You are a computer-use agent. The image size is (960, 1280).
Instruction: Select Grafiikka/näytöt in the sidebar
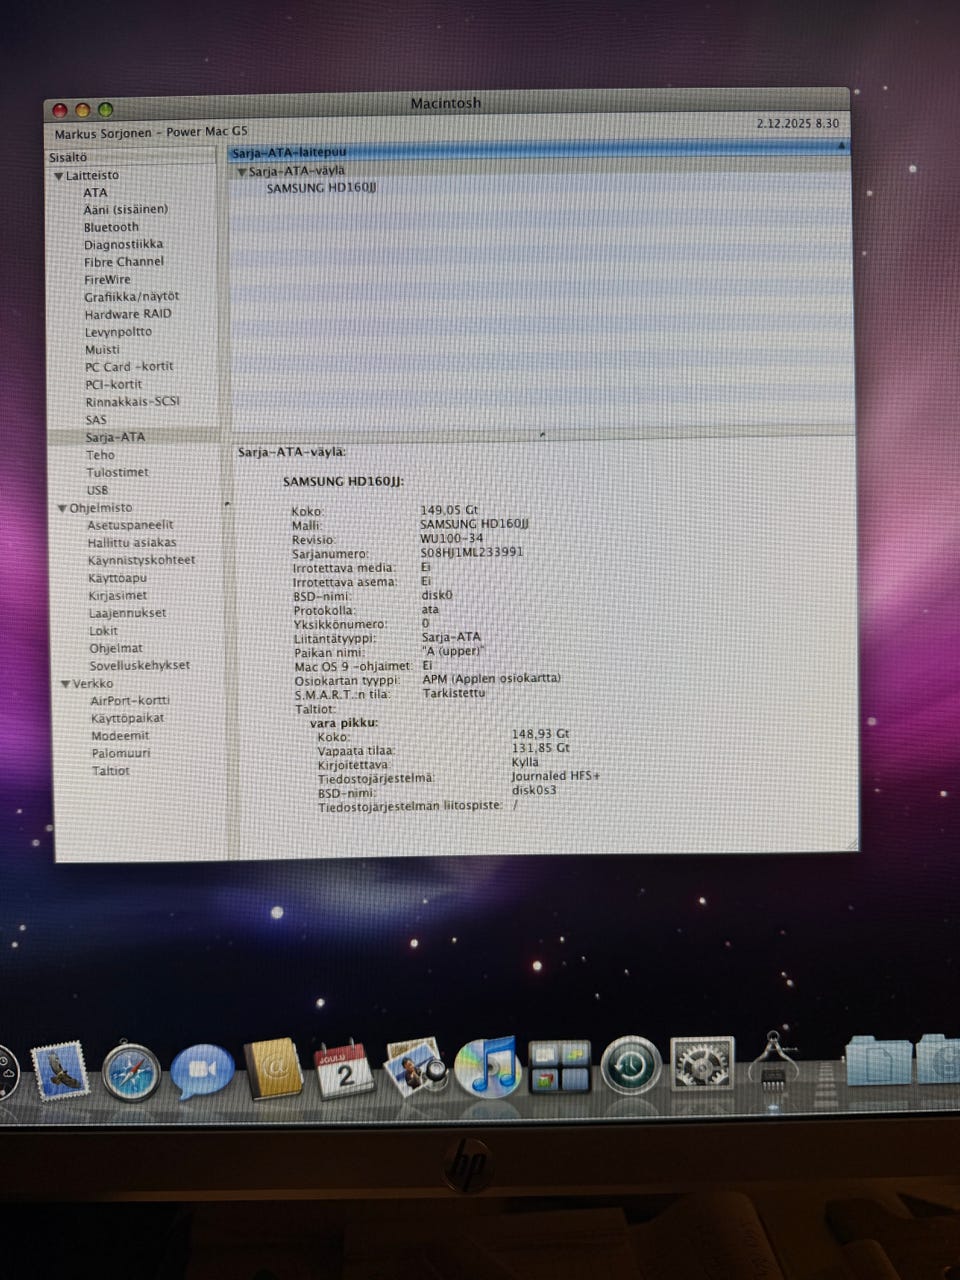pyautogui.click(x=132, y=297)
